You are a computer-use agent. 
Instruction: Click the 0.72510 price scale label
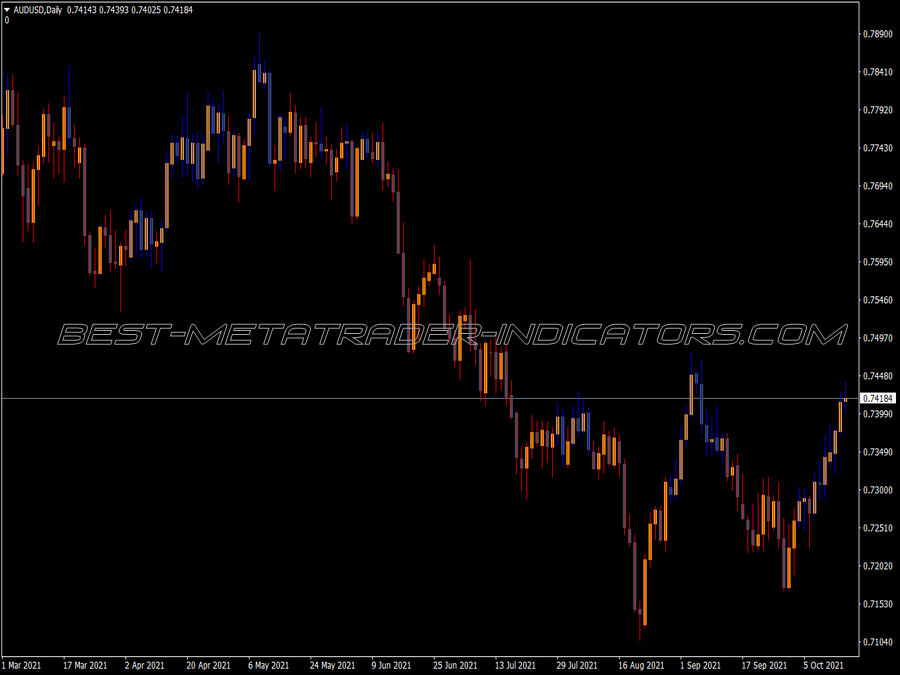[878, 528]
